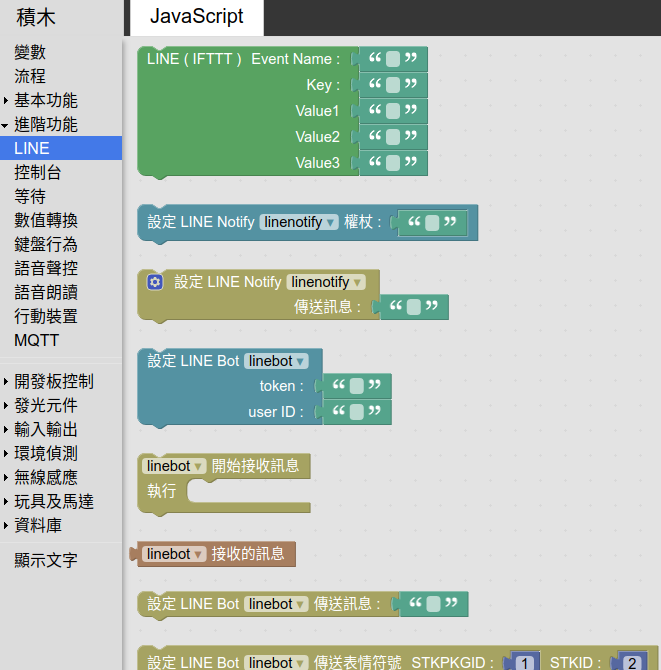Viewport: 661px width, 670px height.
Task: Open linenotify dropdown in the 傳送訊息 block
Action: [x=325, y=282]
